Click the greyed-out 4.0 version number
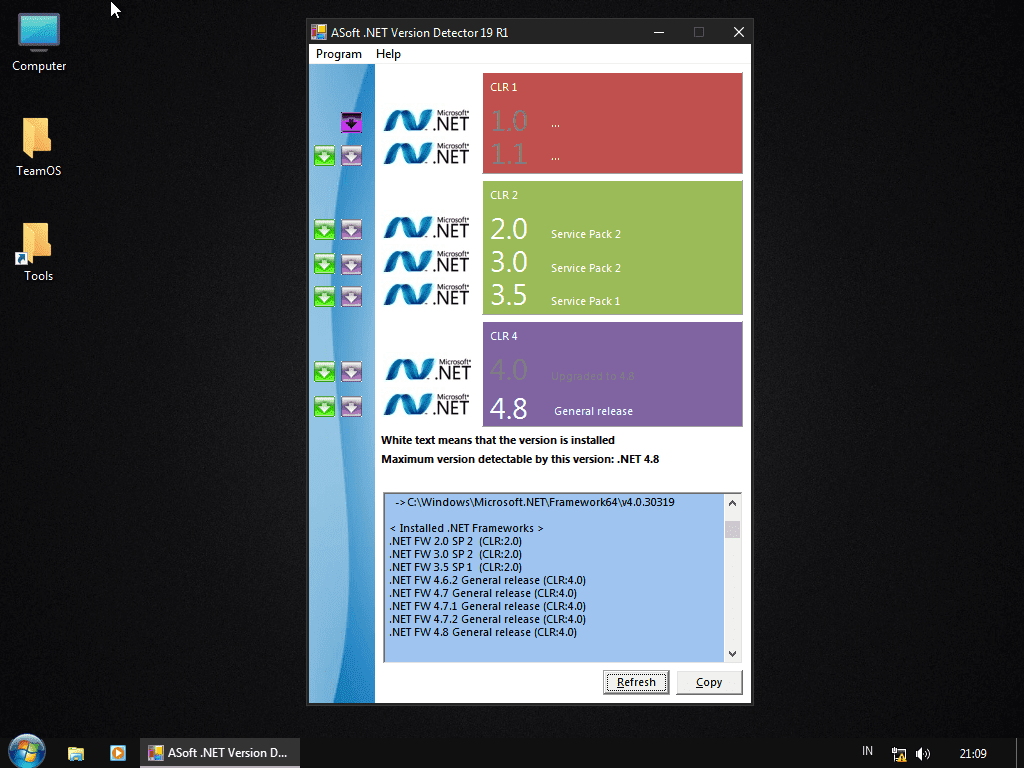 [x=509, y=371]
